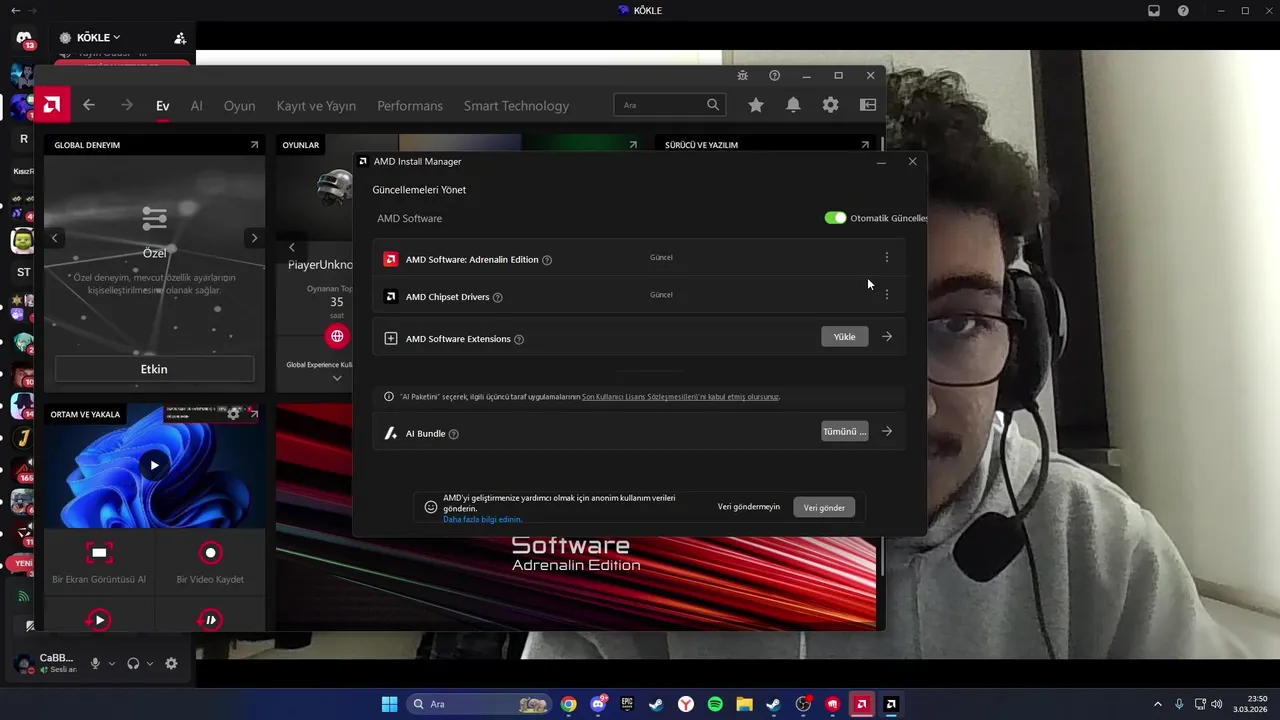Click help icon beside AMD Chipset Drivers
Viewport: 1280px width, 720px height.
pos(498,297)
